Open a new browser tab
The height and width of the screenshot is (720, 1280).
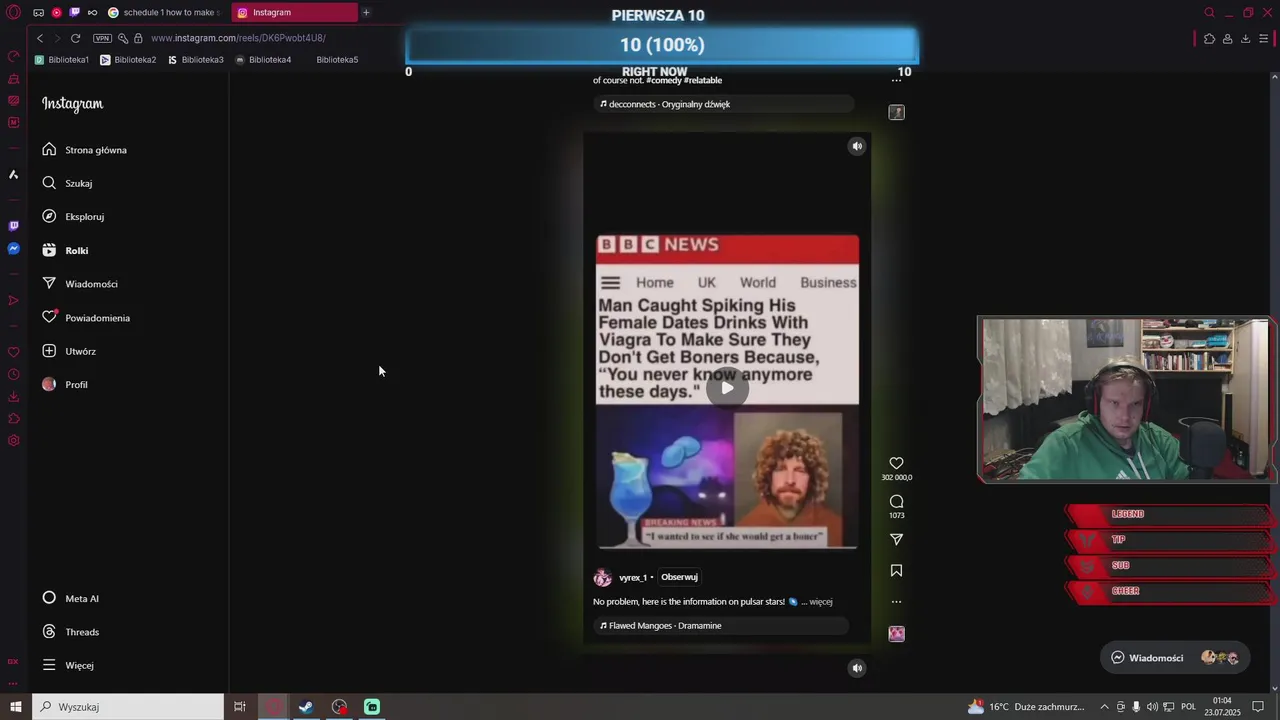tap(366, 13)
